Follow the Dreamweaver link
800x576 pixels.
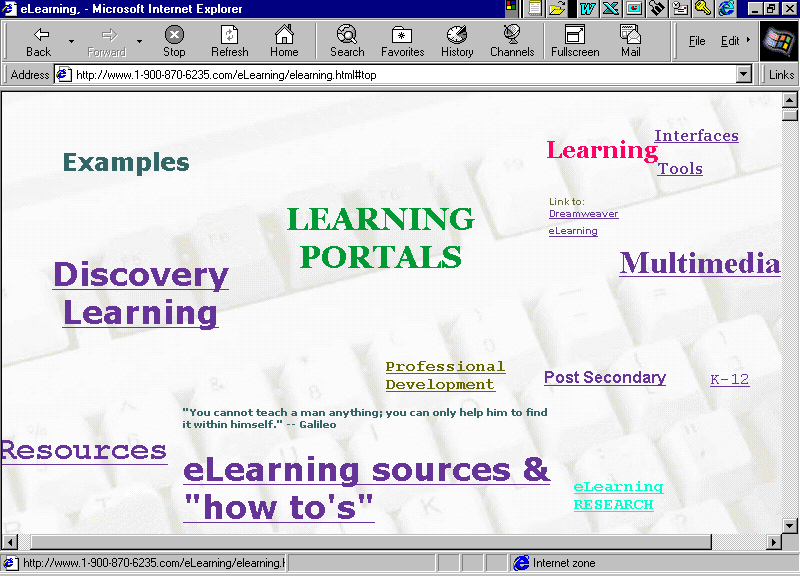pyautogui.click(x=584, y=214)
